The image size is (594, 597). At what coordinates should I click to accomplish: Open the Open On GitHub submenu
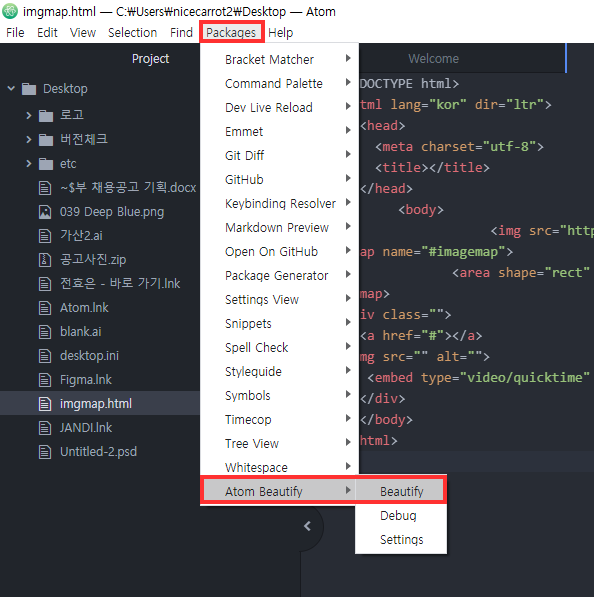point(279,251)
